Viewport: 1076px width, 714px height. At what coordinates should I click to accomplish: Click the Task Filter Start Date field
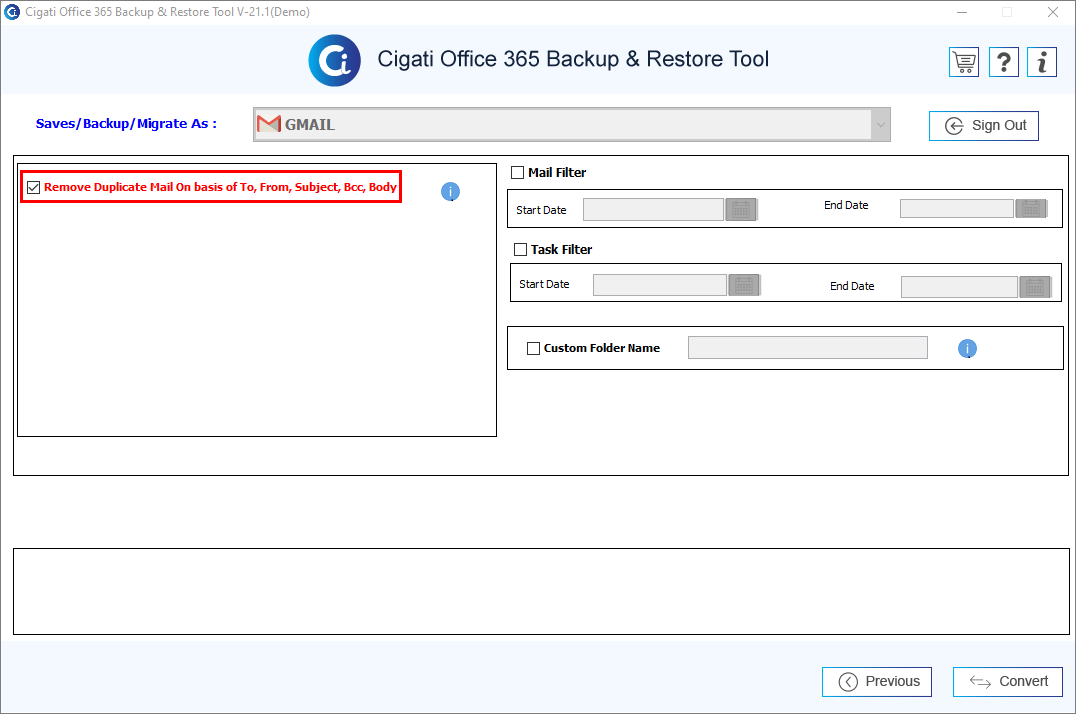pyautogui.click(x=659, y=285)
